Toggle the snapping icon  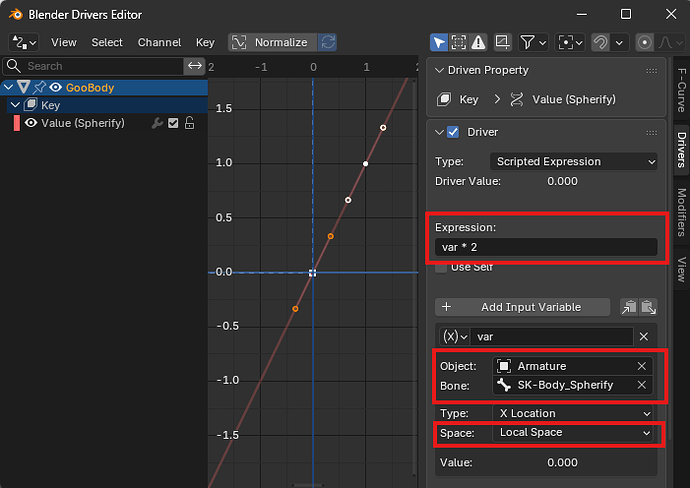tap(600, 42)
